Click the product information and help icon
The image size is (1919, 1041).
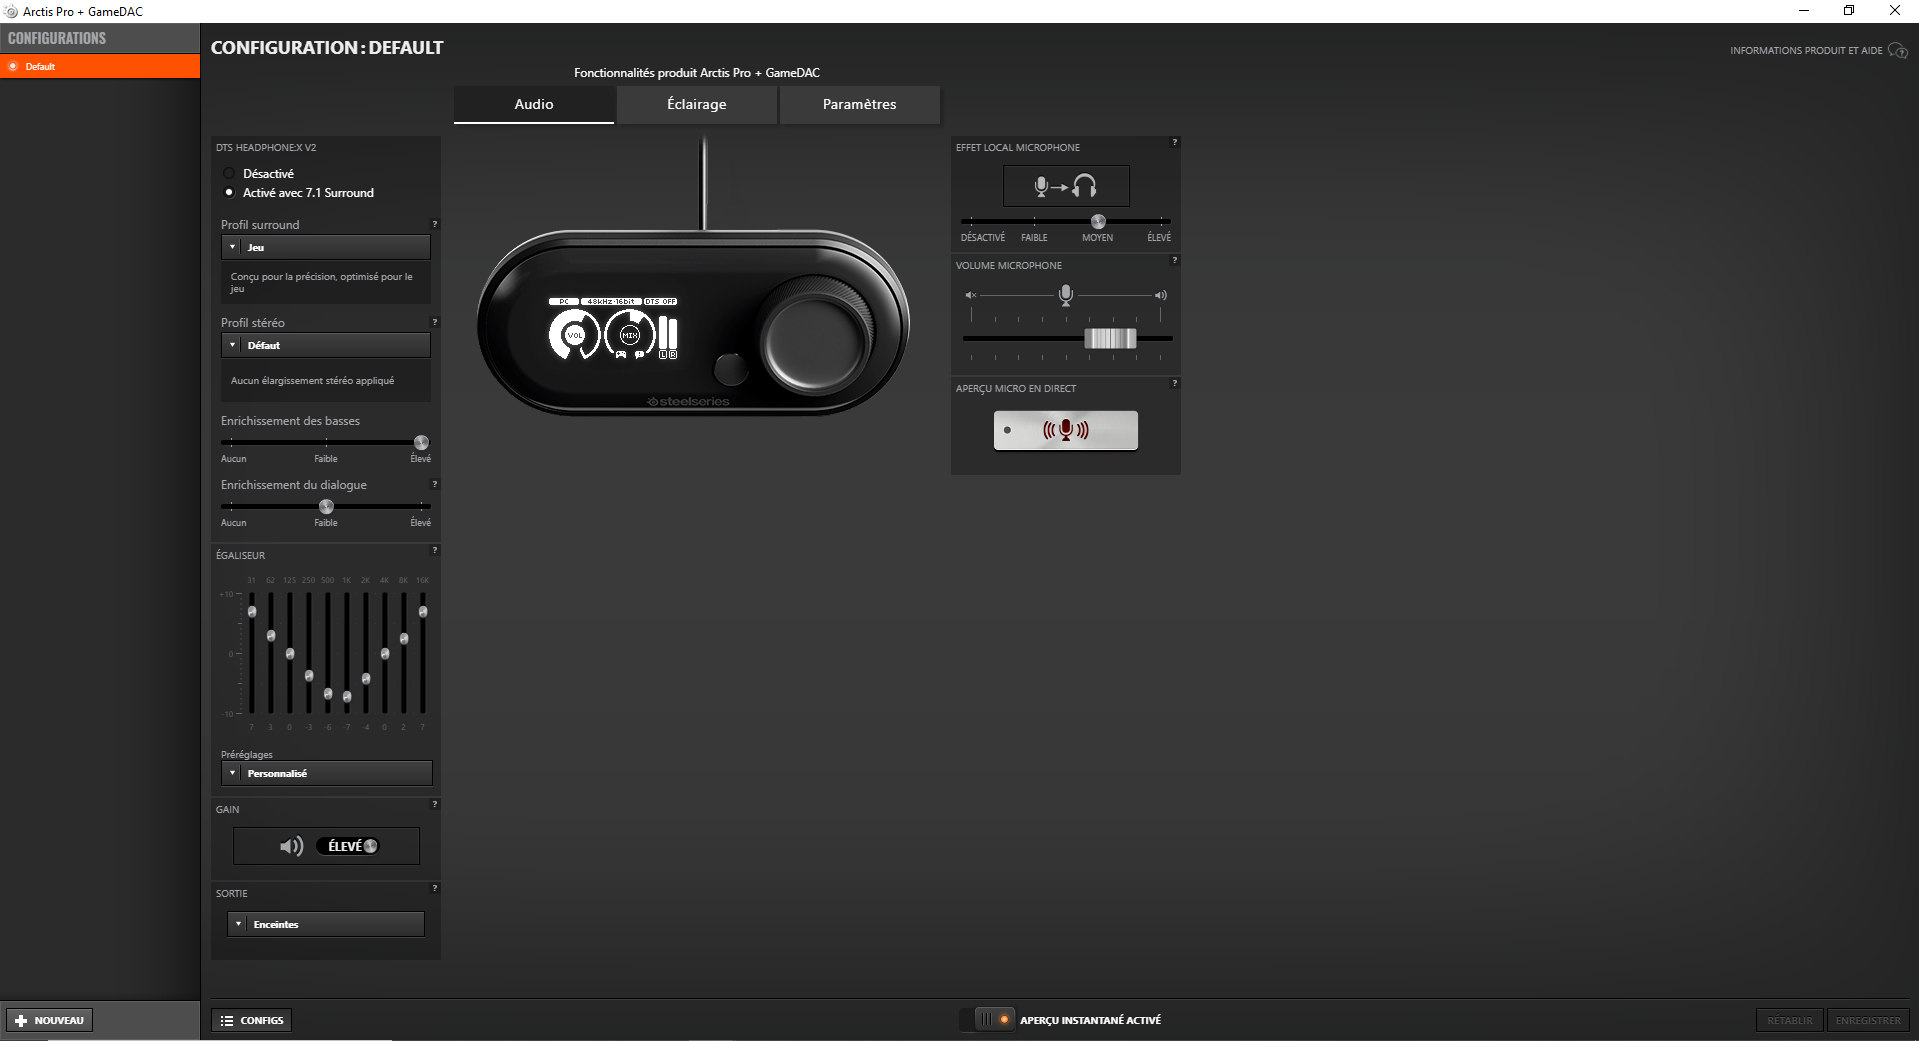click(x=1897, y=50)
